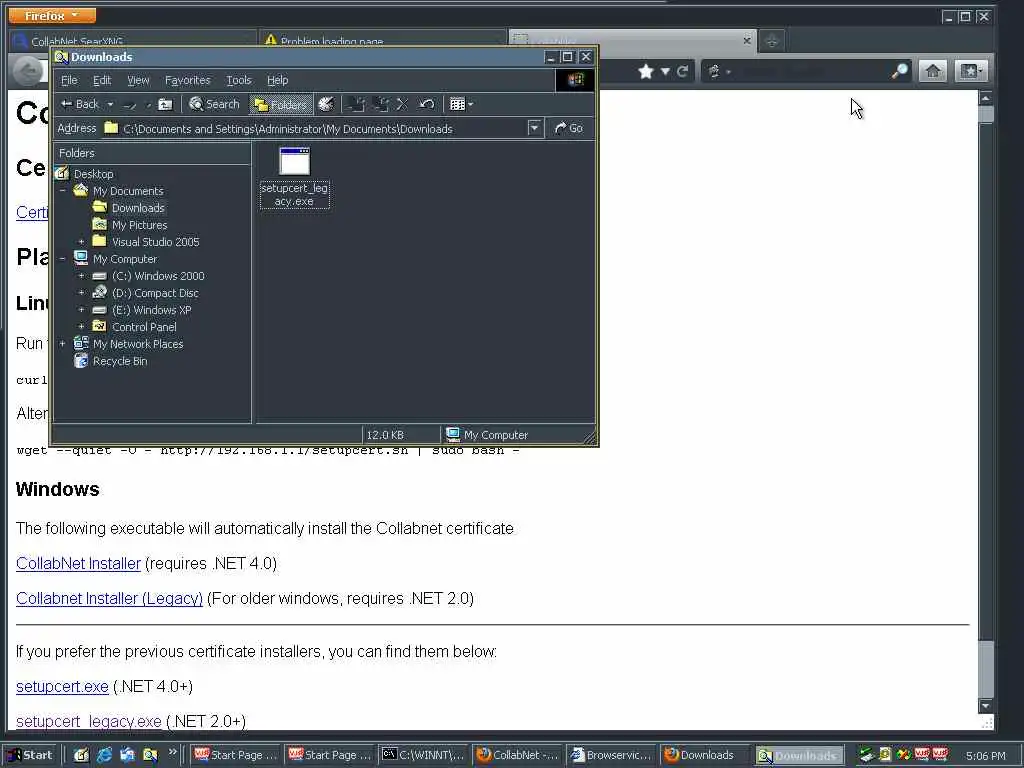Open a new Firefox tab
1024x768 pixels.
(772, 40)
